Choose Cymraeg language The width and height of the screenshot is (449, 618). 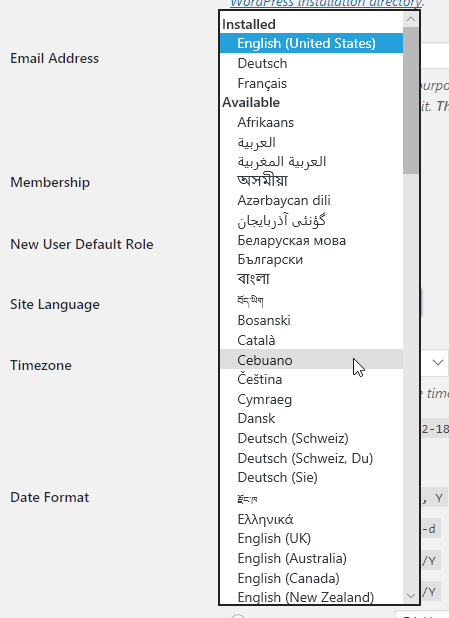(311, 399)
